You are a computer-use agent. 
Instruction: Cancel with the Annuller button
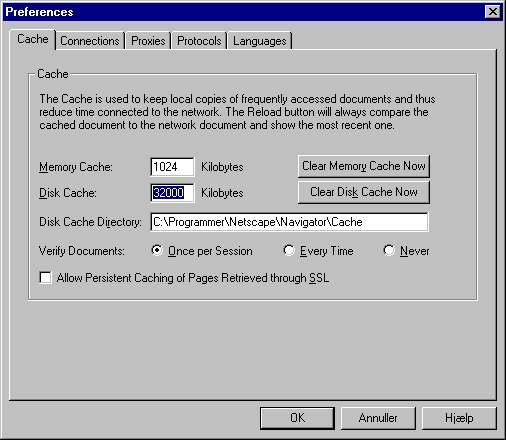[x=378, y=418]
